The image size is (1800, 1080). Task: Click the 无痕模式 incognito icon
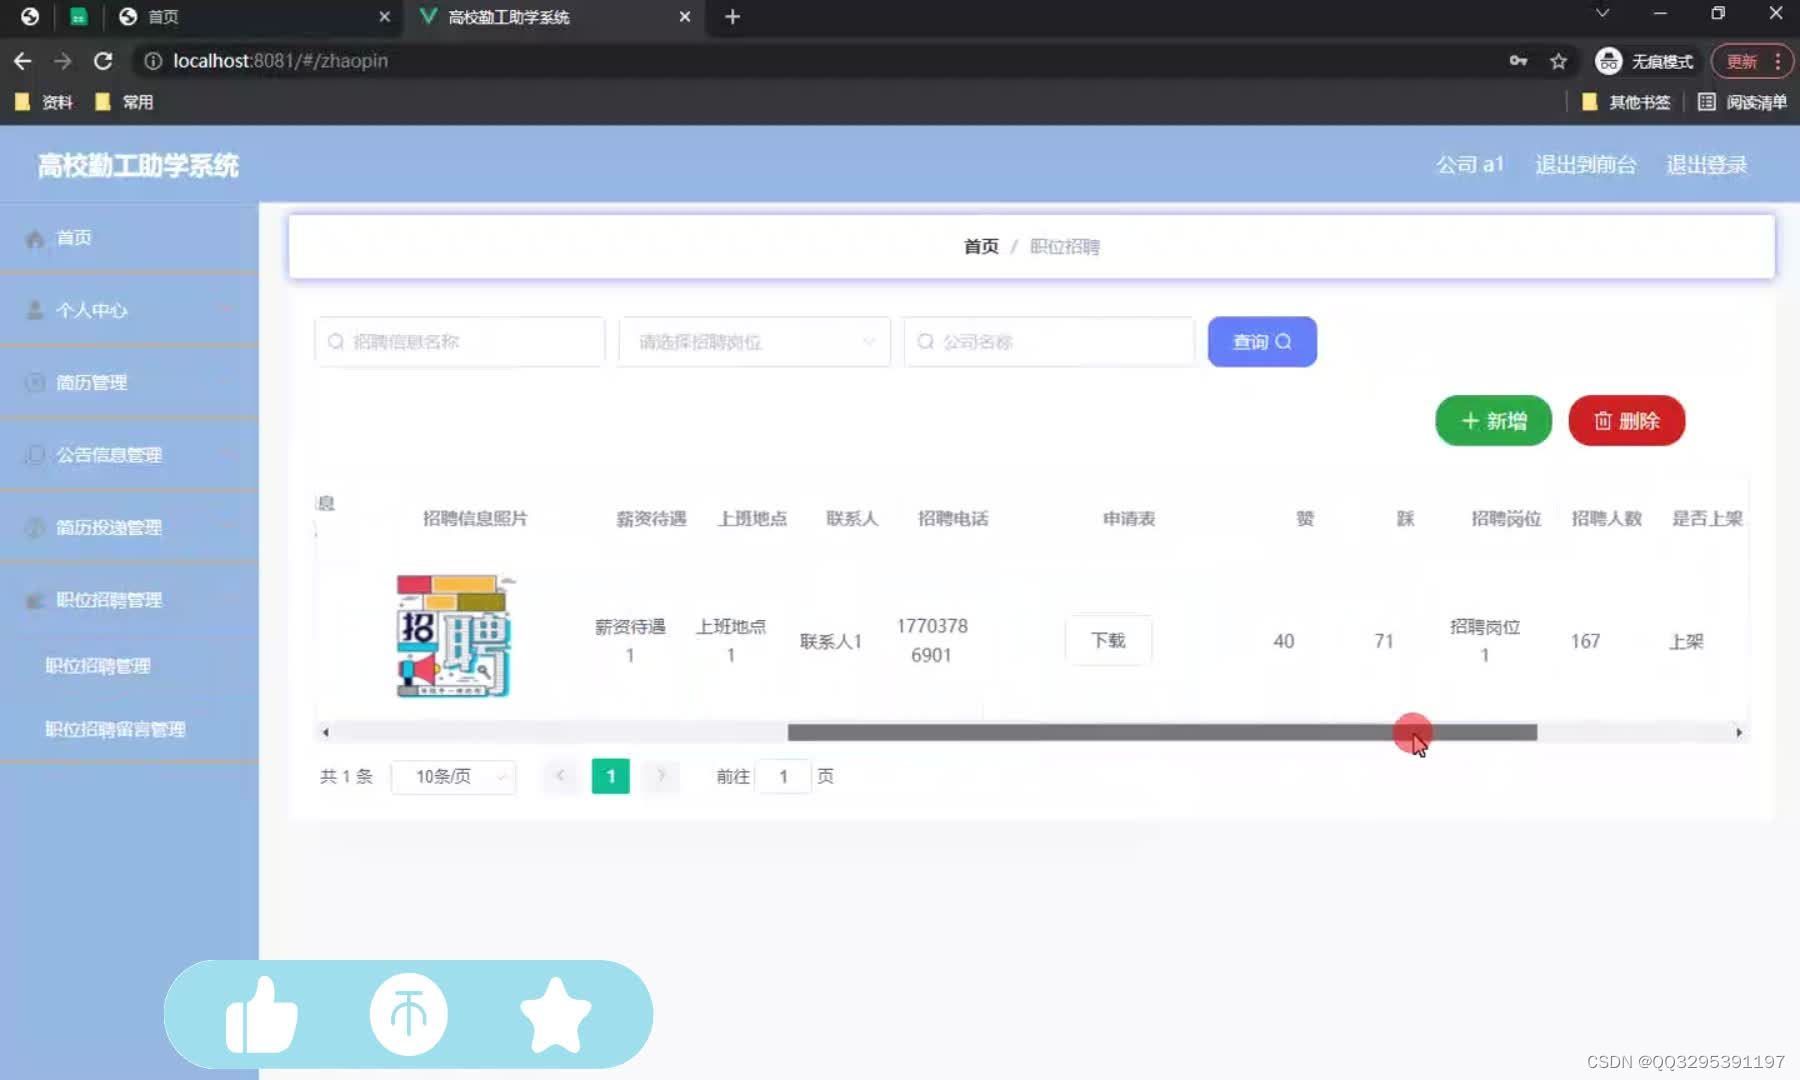click(x=1608, y=61)
